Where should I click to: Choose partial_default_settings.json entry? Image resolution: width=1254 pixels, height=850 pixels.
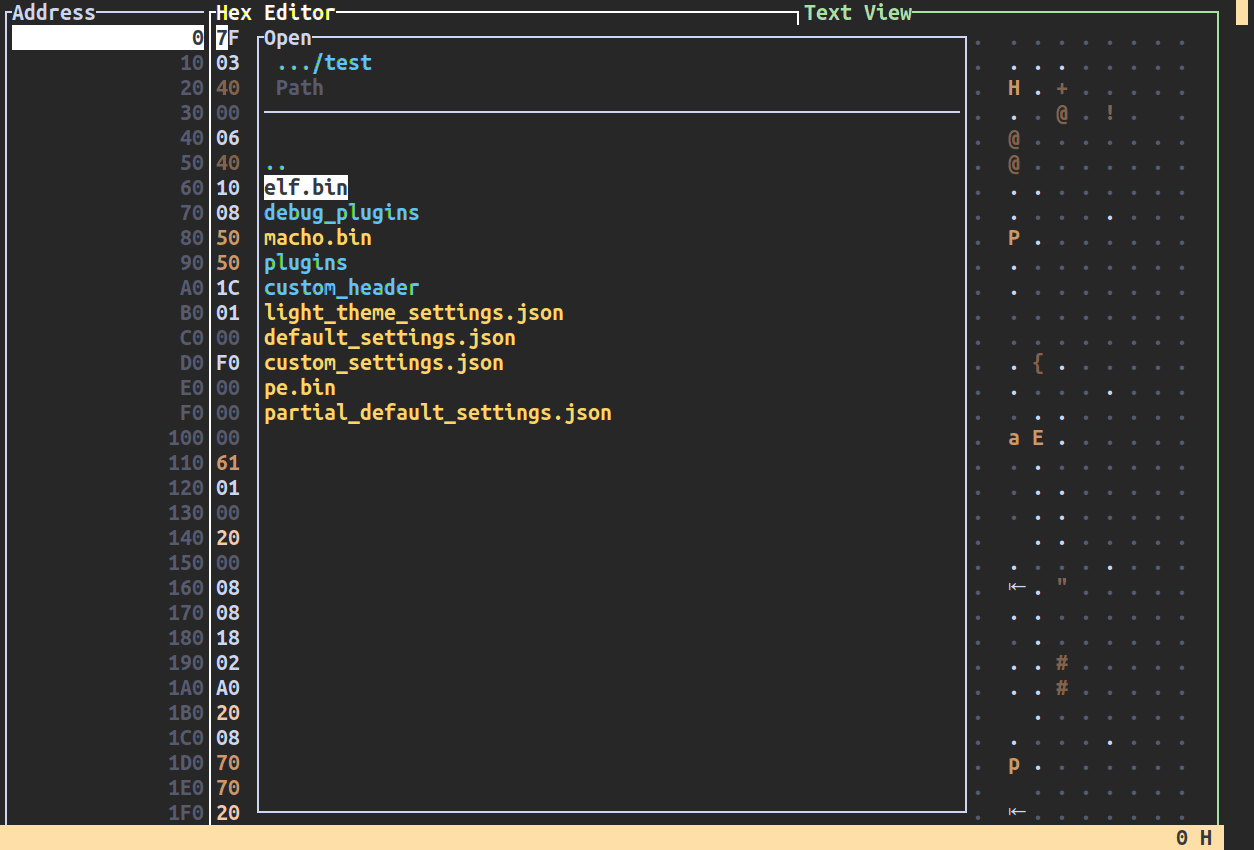[437, 413]
